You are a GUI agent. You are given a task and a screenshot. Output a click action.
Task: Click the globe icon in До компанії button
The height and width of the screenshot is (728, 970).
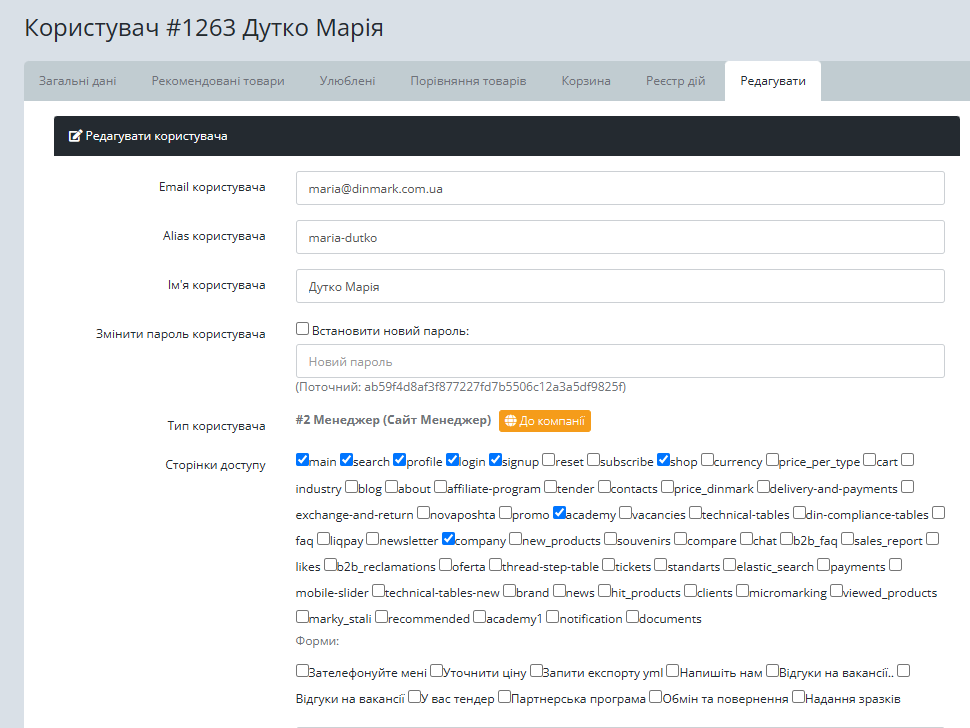pyautogui.click(x=510, y=421)
